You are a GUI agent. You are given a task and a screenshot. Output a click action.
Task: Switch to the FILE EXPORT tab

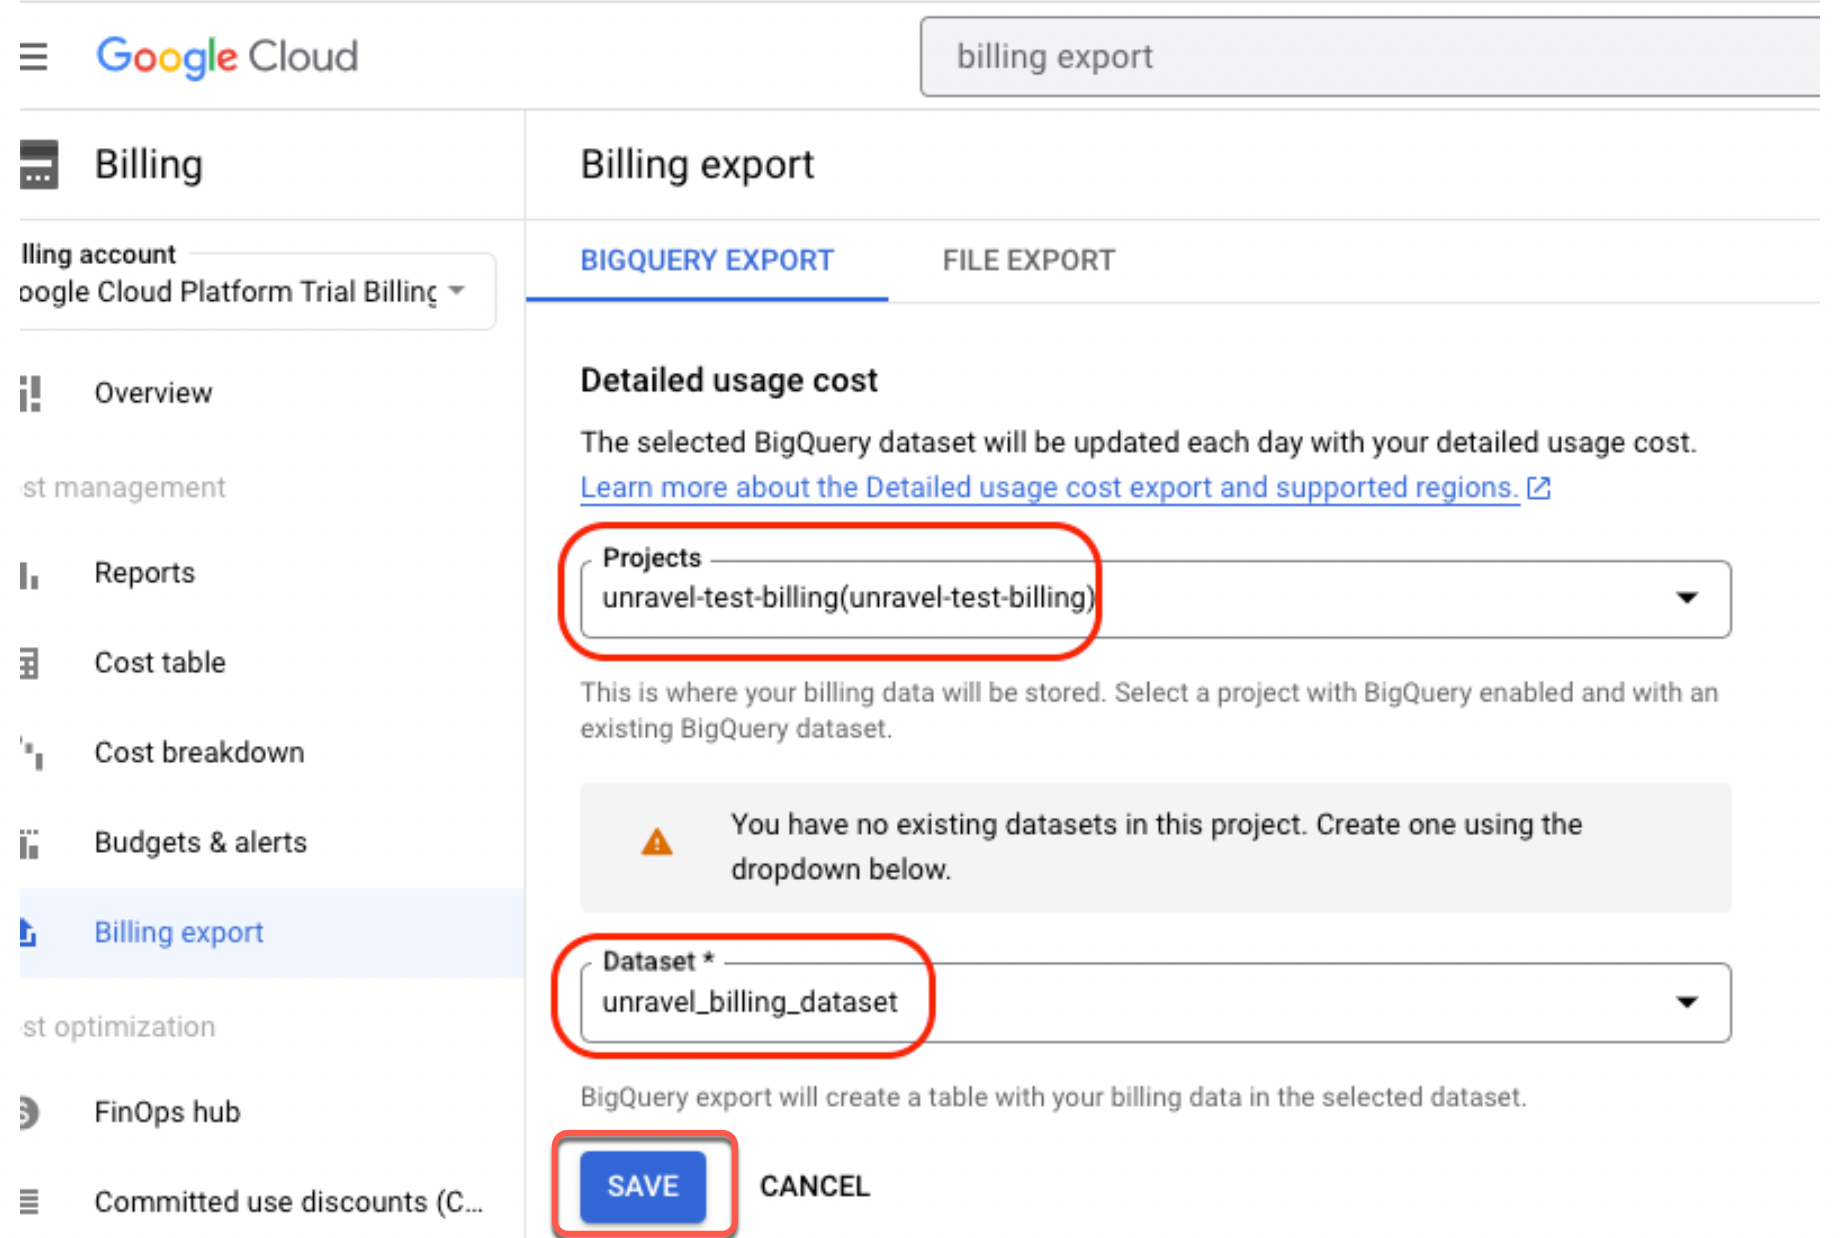(1028, 260)
